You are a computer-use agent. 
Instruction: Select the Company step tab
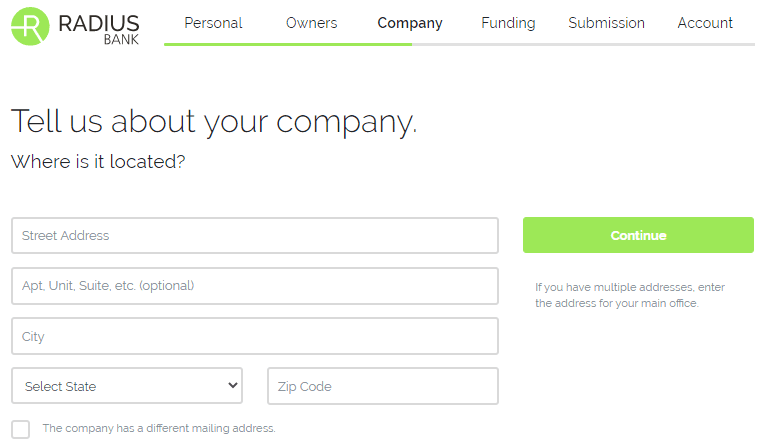click(410, 23)
